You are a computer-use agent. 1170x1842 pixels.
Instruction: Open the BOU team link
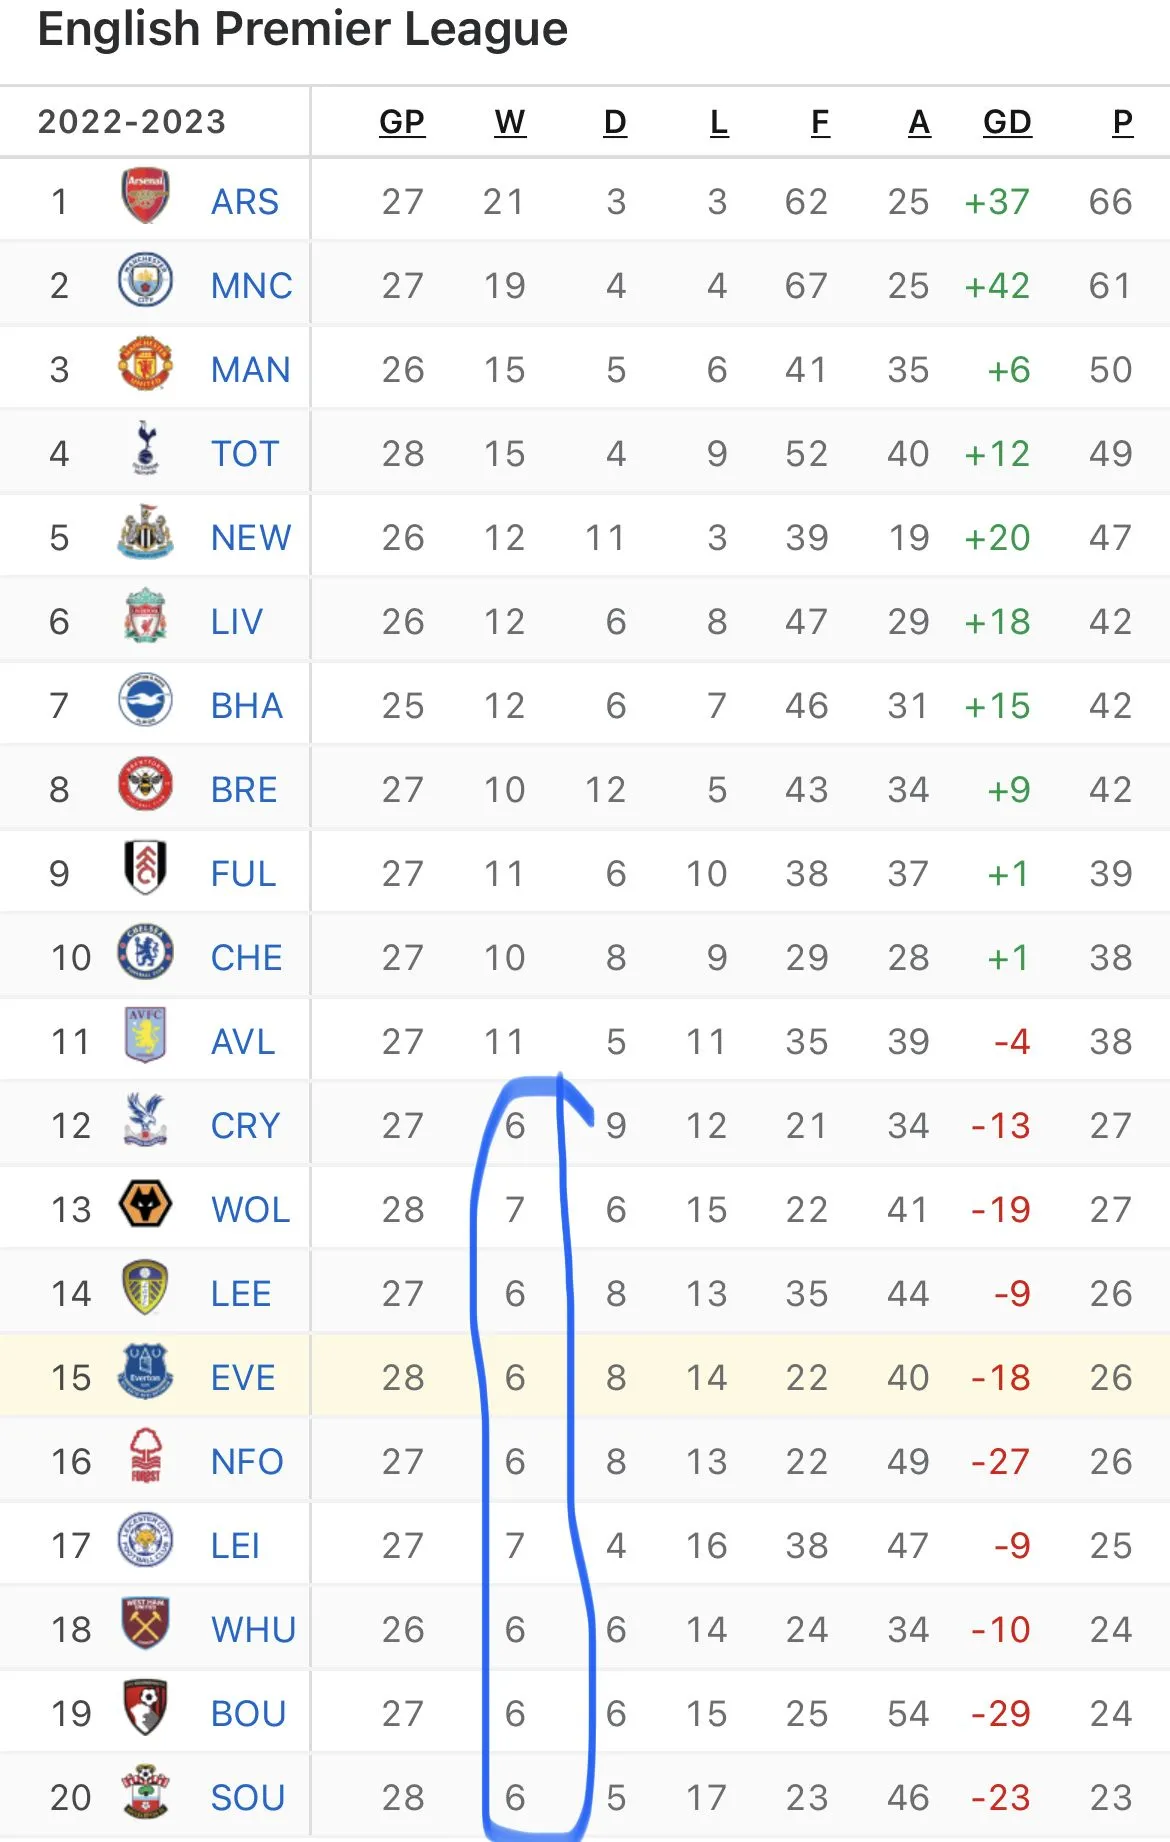[x=248, y=1714]
